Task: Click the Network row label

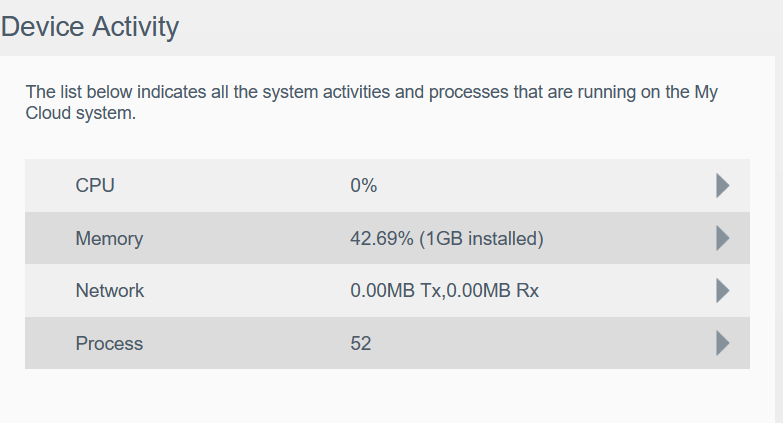Action: coord(110,291)
